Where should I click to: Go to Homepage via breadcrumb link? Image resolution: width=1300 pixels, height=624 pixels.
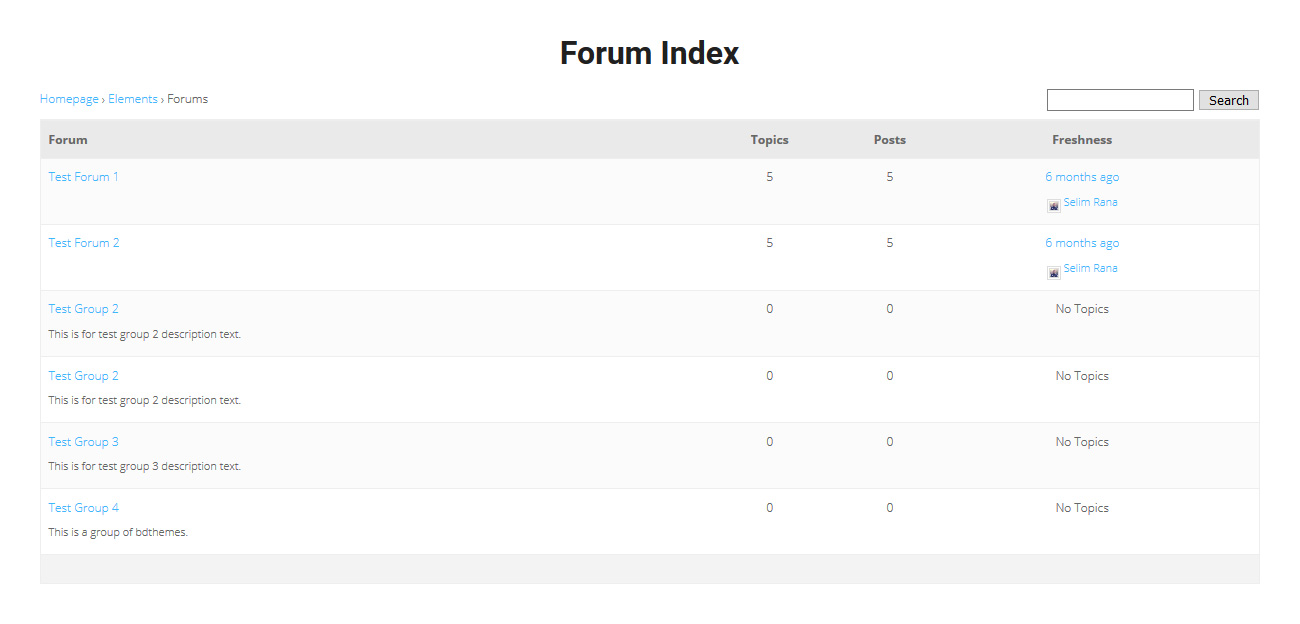(x=69, y=99)
